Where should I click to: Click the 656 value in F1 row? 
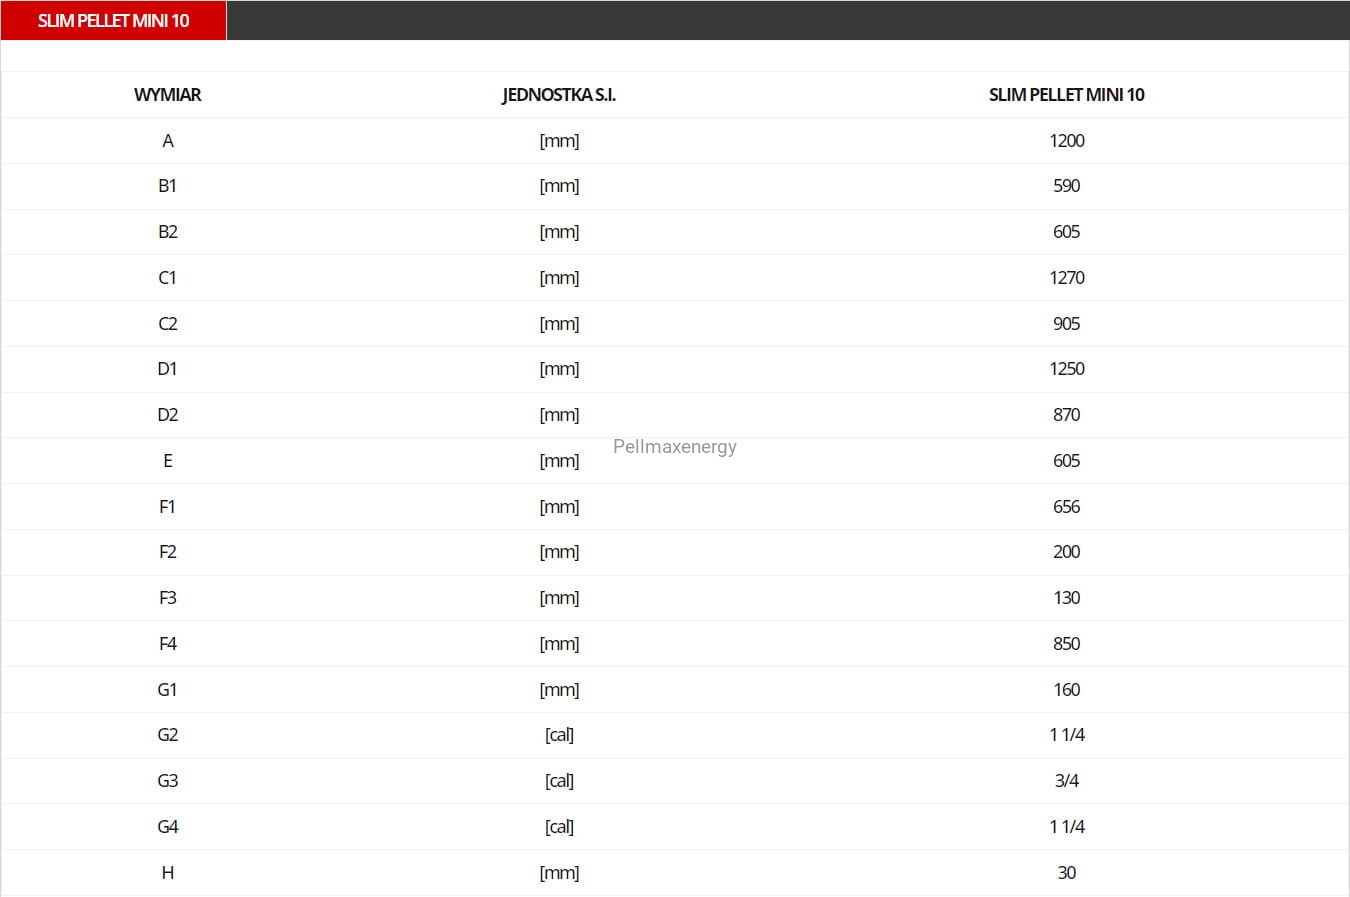pyautogui.click(x=1066, y=507)
